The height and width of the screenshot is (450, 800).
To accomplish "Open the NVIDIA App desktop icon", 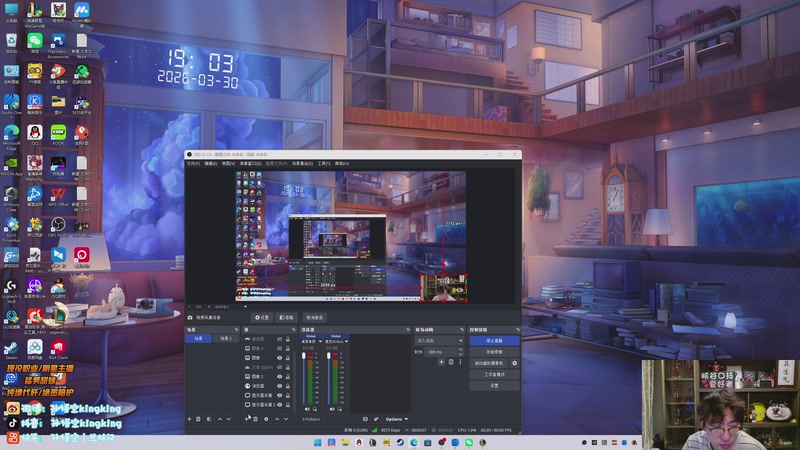I will coord(11,166).
